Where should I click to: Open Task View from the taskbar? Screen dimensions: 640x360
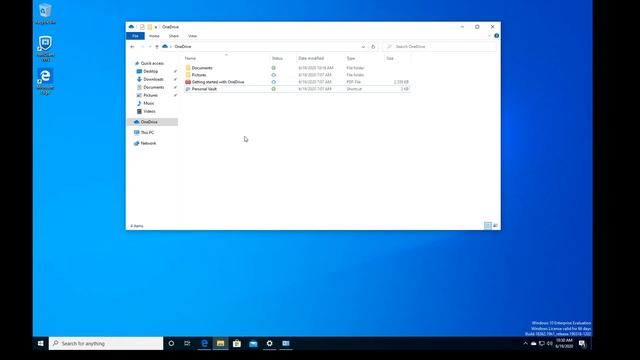coord(187,344)
